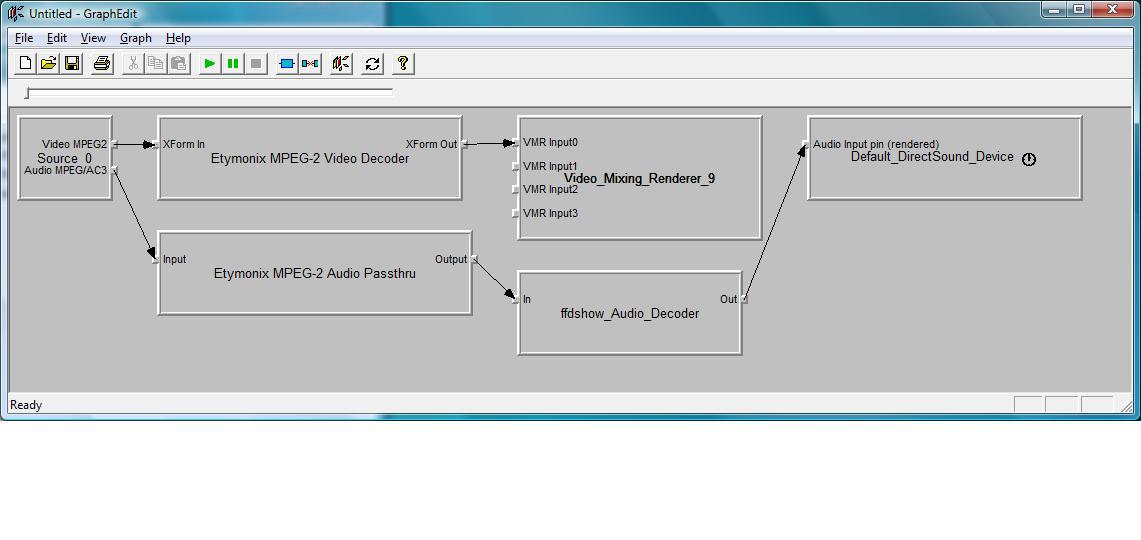
Task: Print the filter graph
Action: click(102, 64)
